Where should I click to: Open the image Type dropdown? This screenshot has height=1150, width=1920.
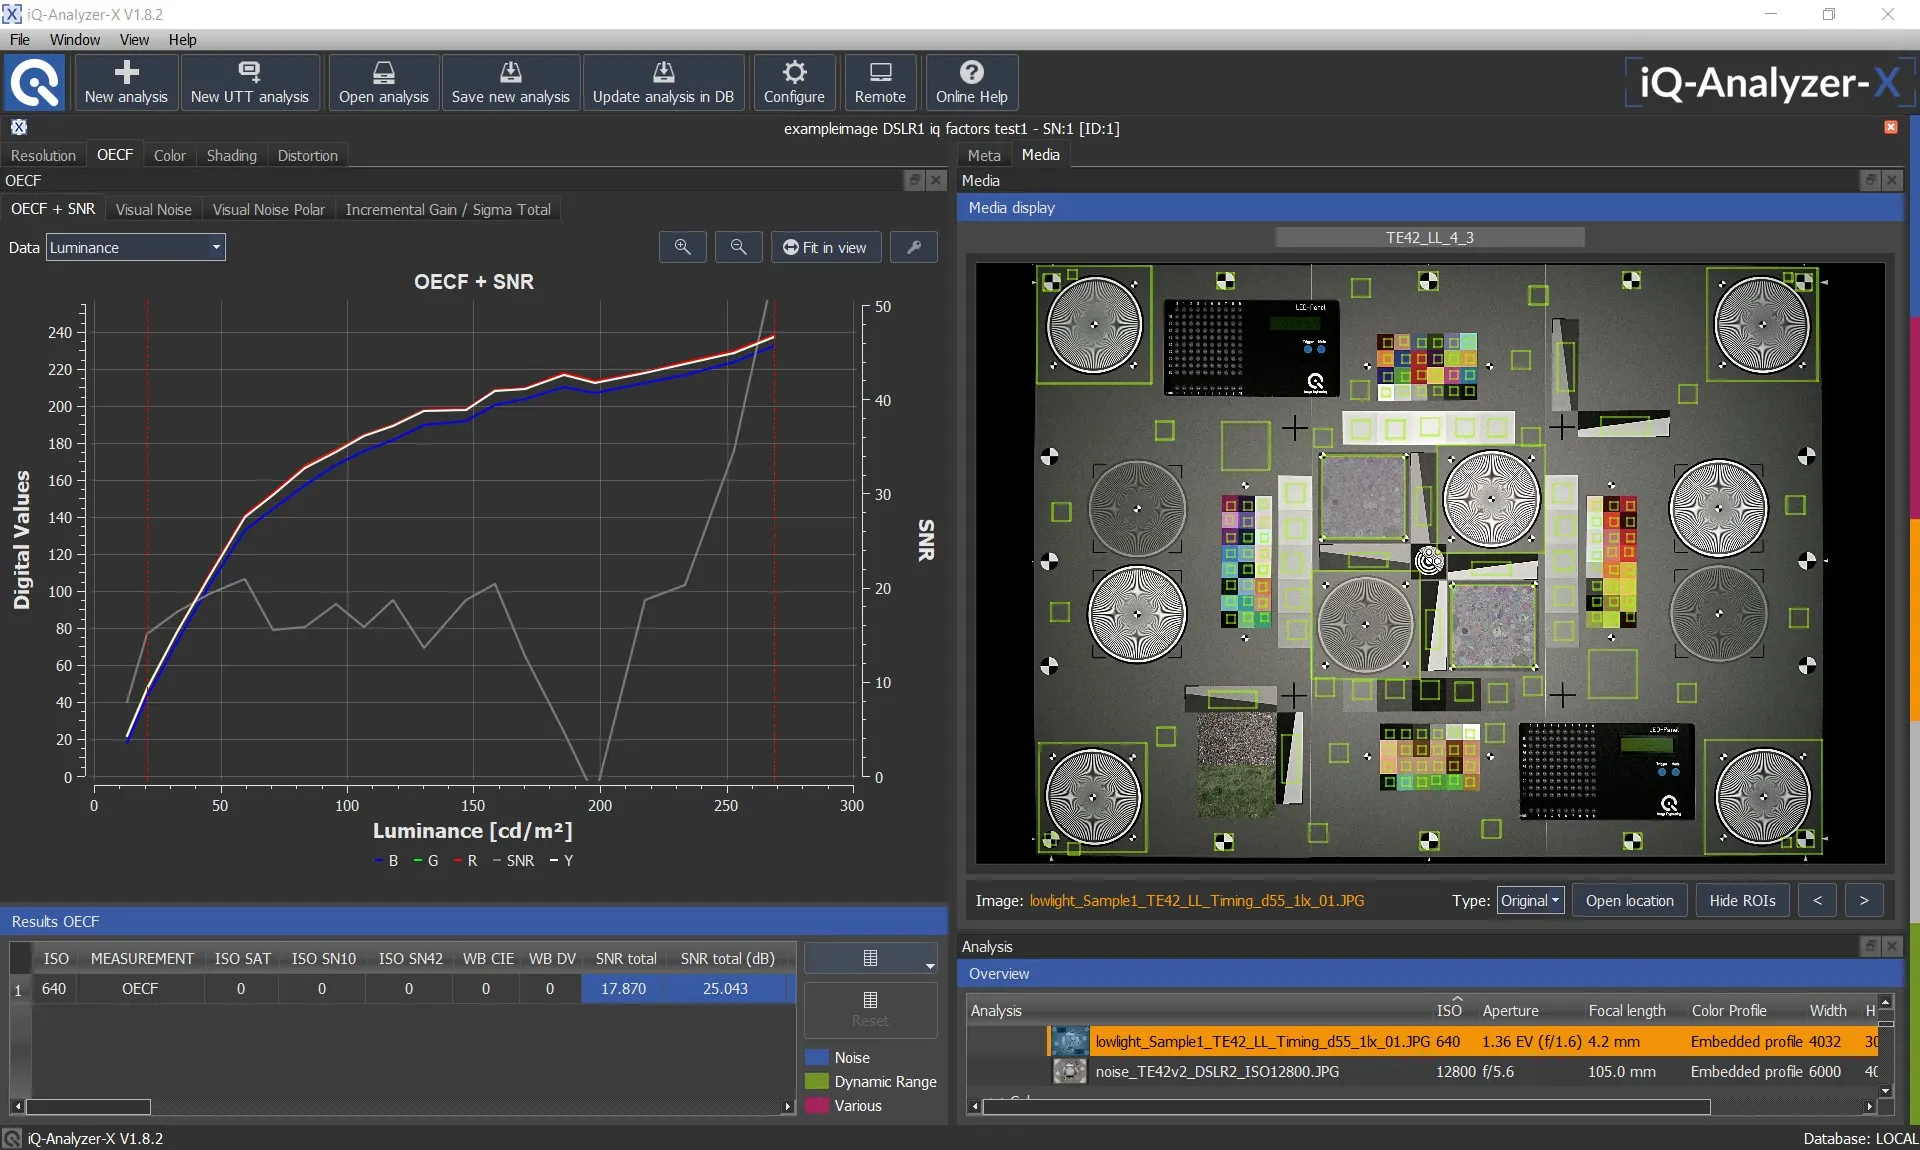1530,900
